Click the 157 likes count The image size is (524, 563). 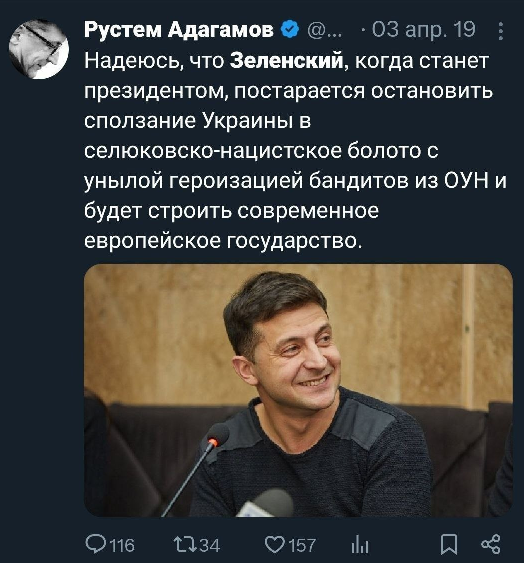point(302,545)
